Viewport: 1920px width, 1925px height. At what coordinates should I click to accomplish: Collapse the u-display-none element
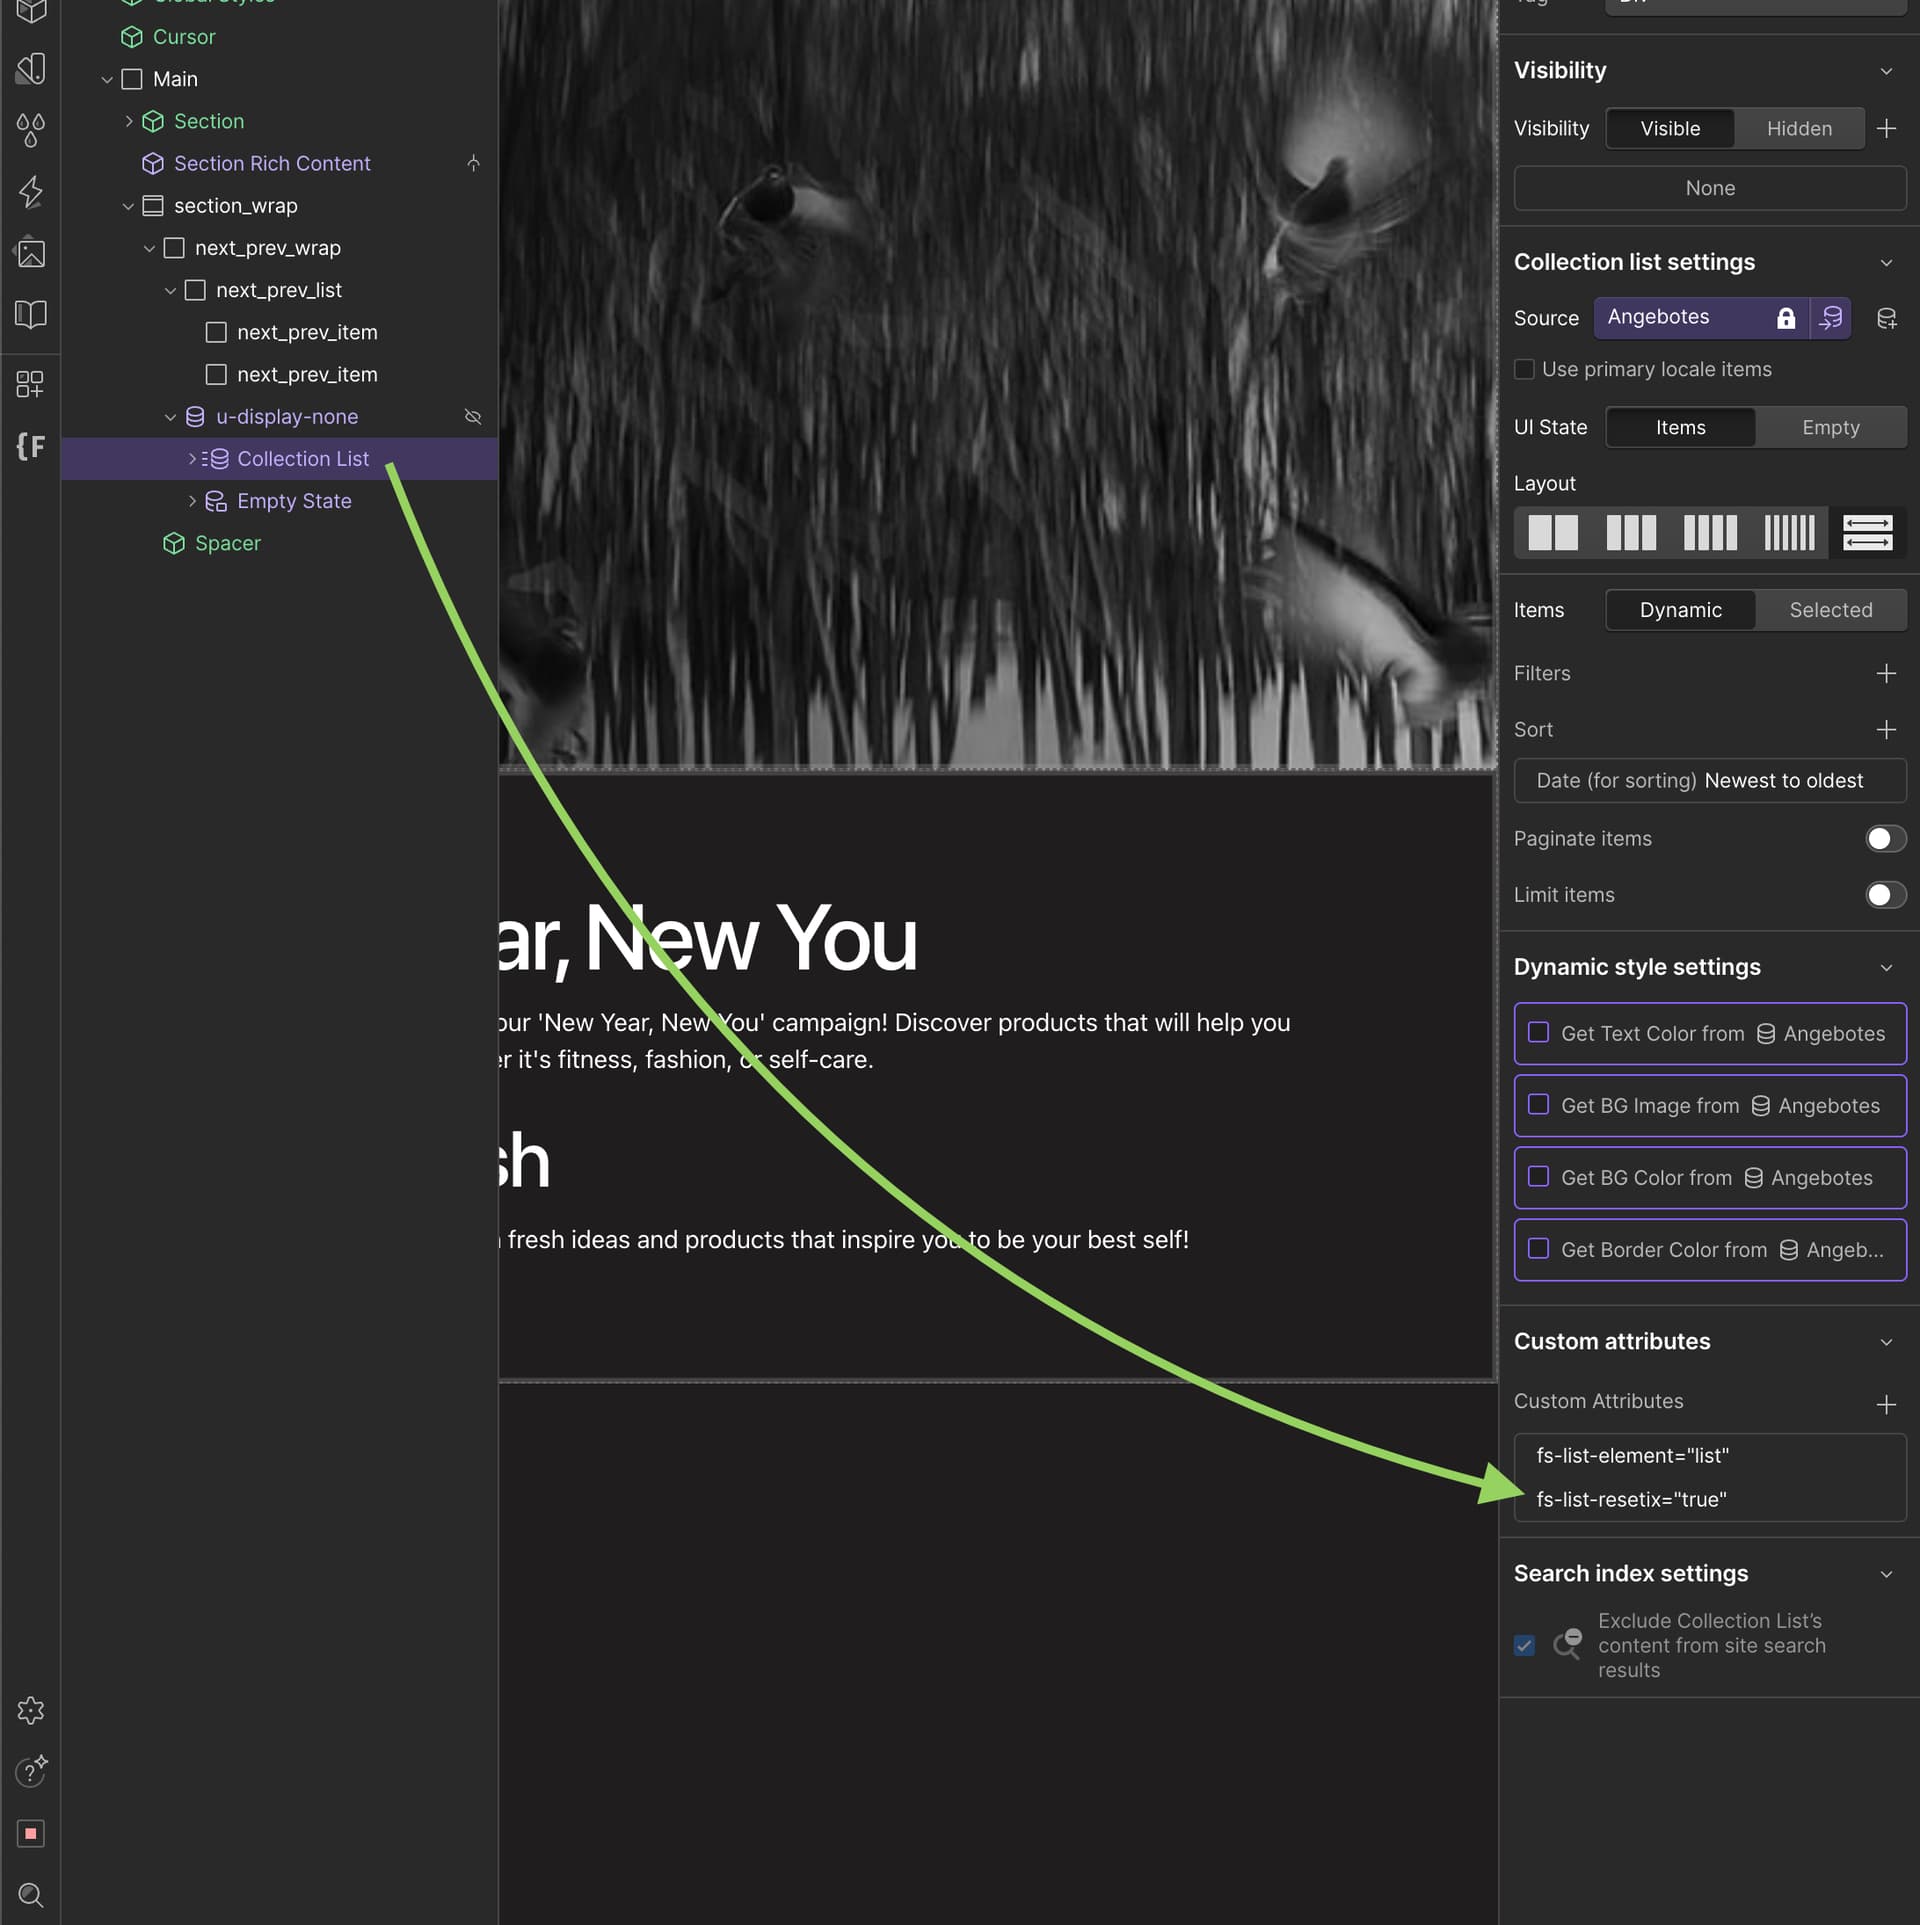point(170,417)
